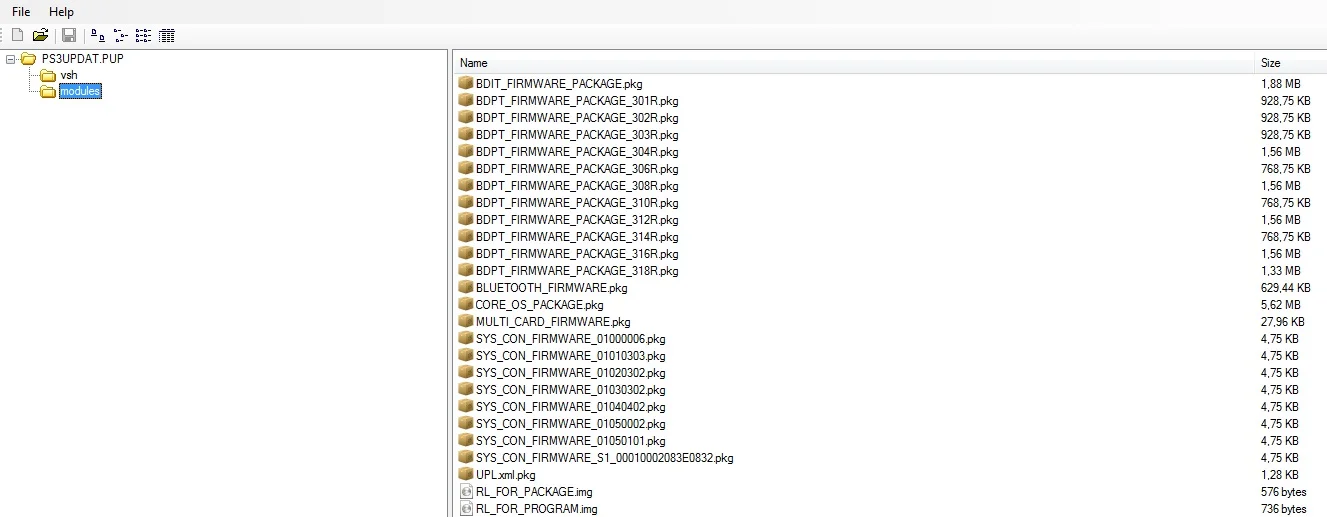Switch to details view
Viewport: 1327px width, 517px height.
coord(167,35)
